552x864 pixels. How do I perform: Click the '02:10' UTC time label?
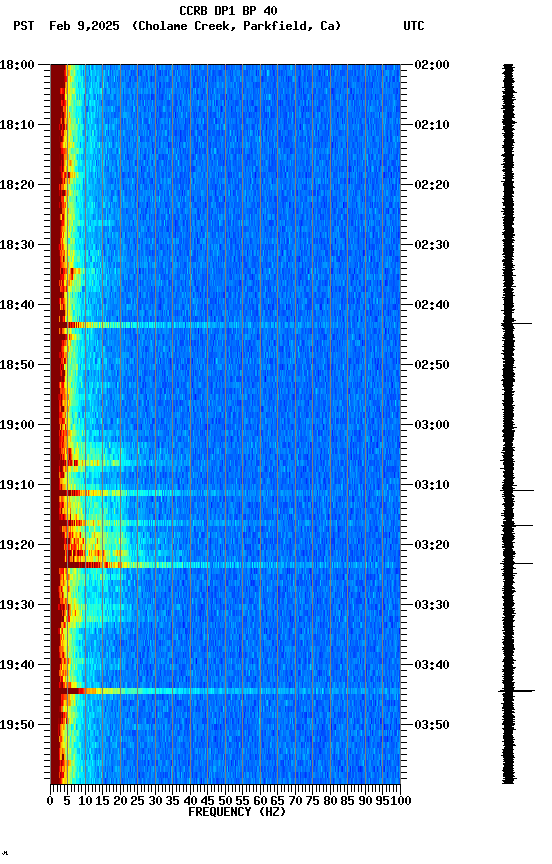pyautogui.click(x=432, y=125)
